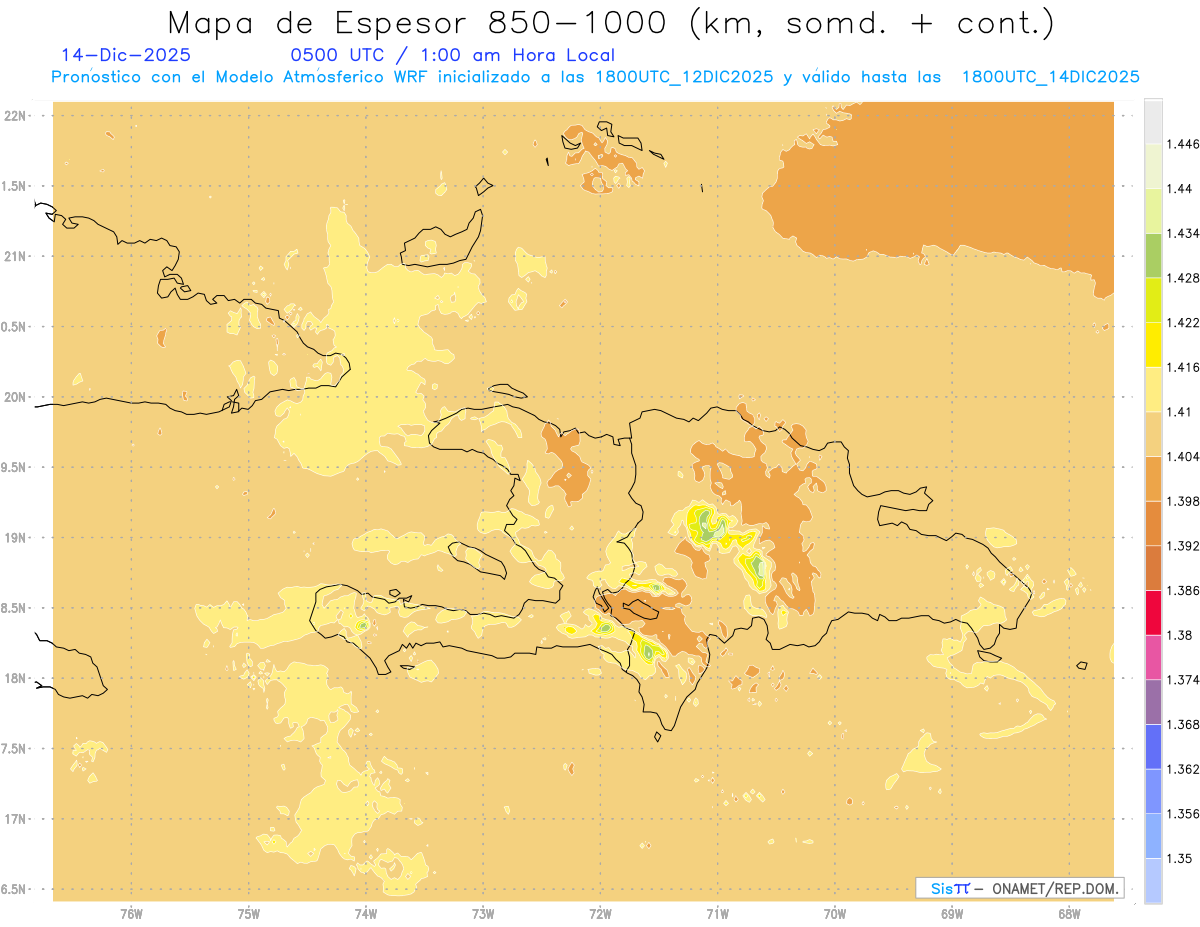Click the "68W" longitude axis label

[x=1069, y=913]
